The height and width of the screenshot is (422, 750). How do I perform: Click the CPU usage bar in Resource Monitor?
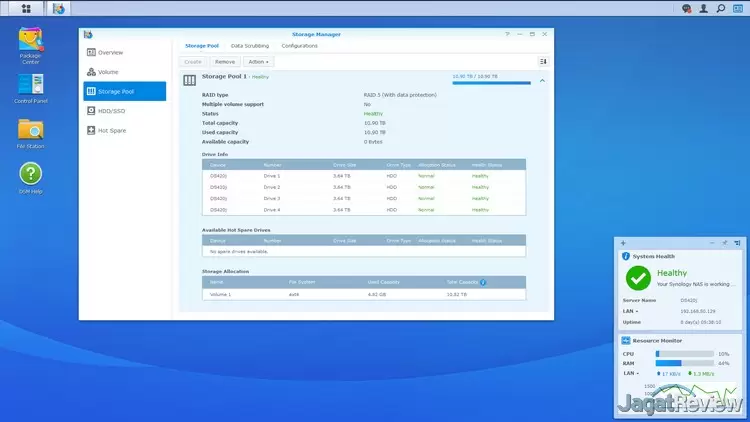[684, 354]
